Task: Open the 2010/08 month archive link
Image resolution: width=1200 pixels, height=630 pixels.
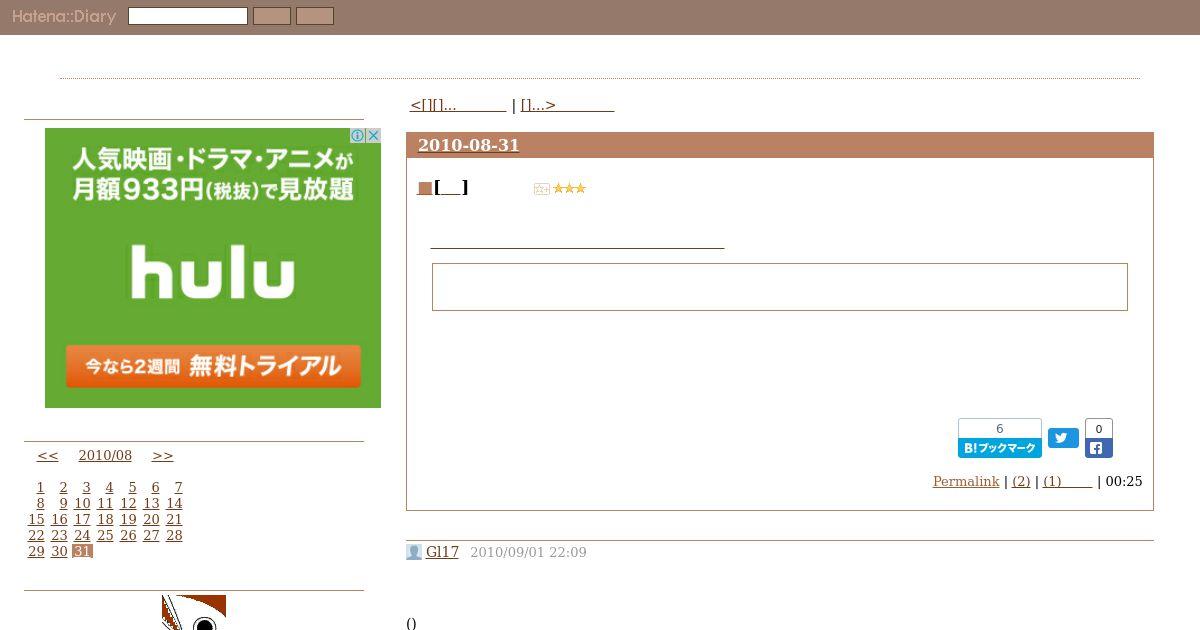Action: pyautogui.click(x=105, y=455)
